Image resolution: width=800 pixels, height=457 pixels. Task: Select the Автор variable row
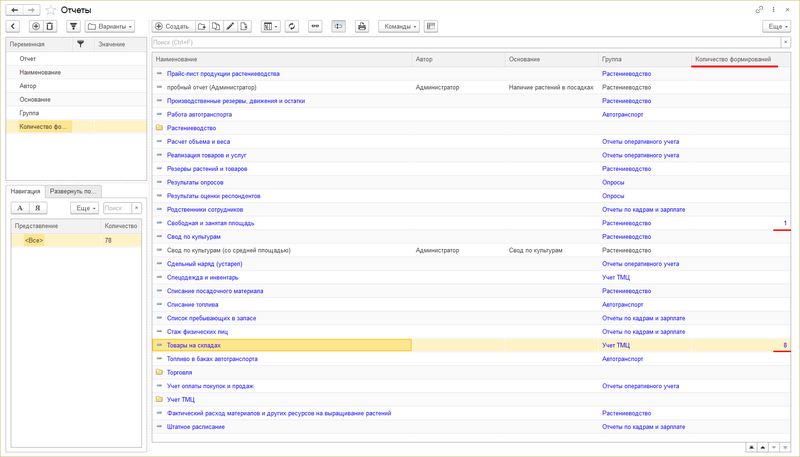[x=77, y=86]
